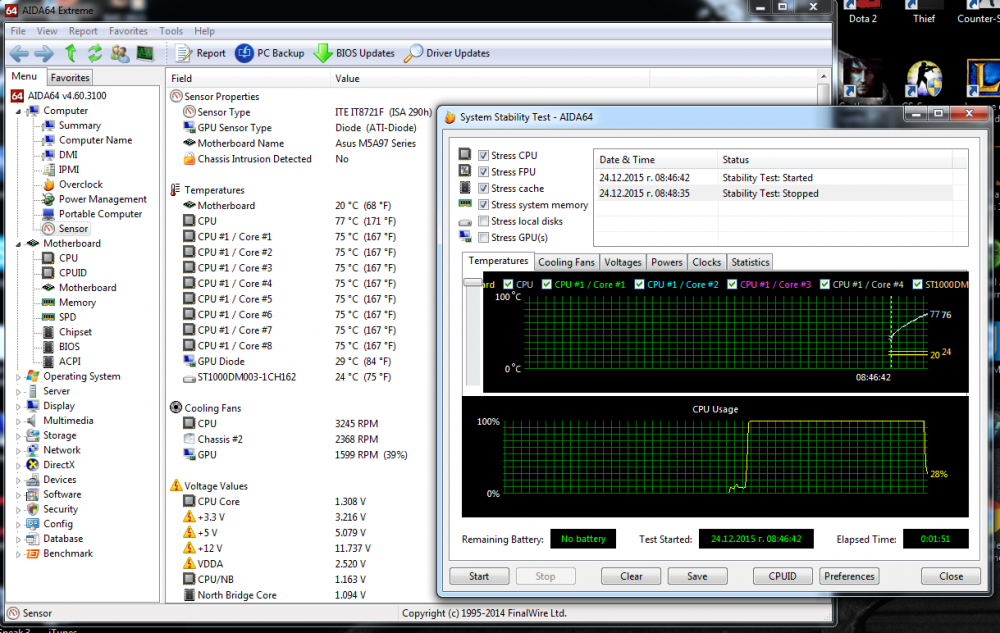Expand the Display tree node
The width and height of the screenshot is (1000, 633).
pos(18,406)
